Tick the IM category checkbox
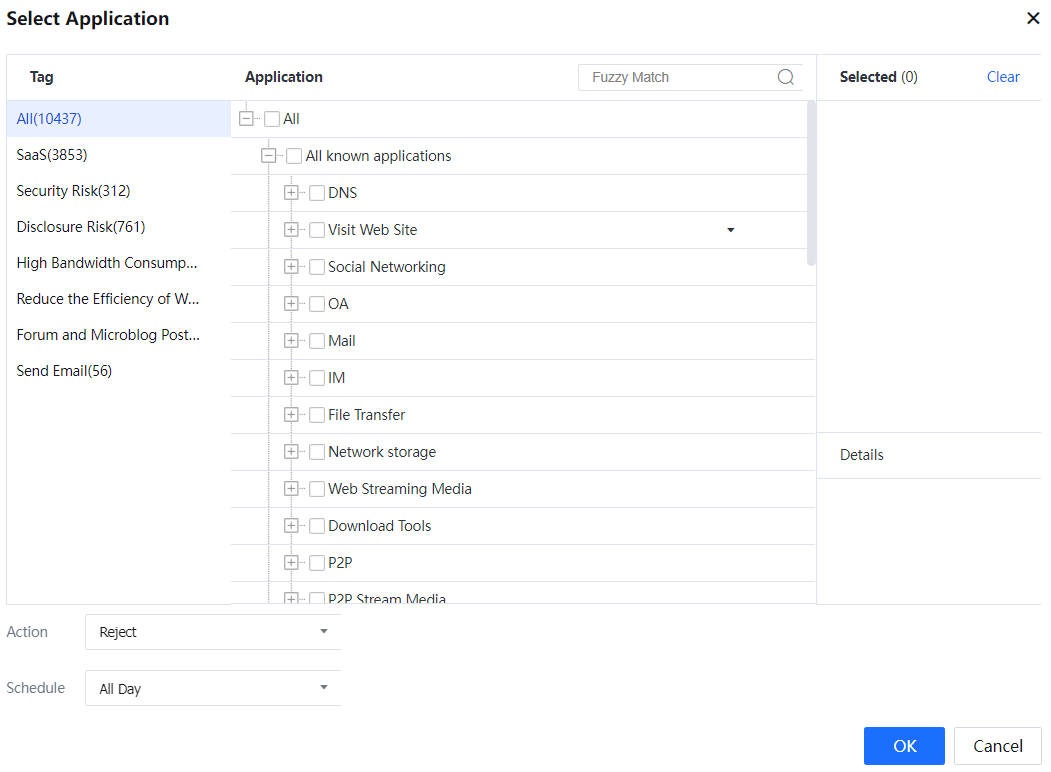The width and height of the screenshot is (1051, 772). (x=317, y=378)
